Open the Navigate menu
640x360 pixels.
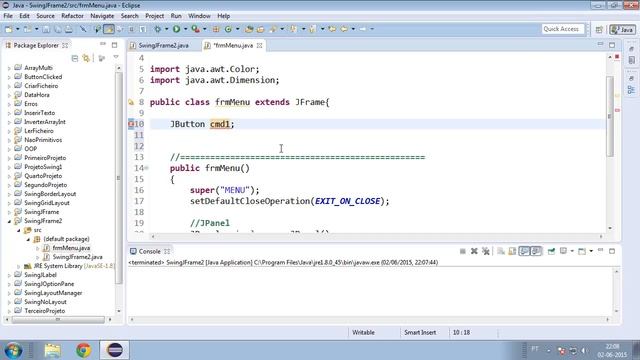click(x=102, y=16)
